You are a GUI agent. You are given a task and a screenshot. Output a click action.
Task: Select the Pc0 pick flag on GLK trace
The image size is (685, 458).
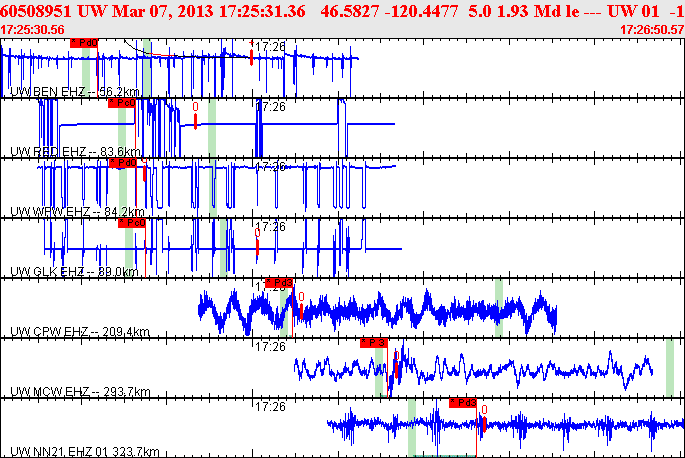coord(132,223)
